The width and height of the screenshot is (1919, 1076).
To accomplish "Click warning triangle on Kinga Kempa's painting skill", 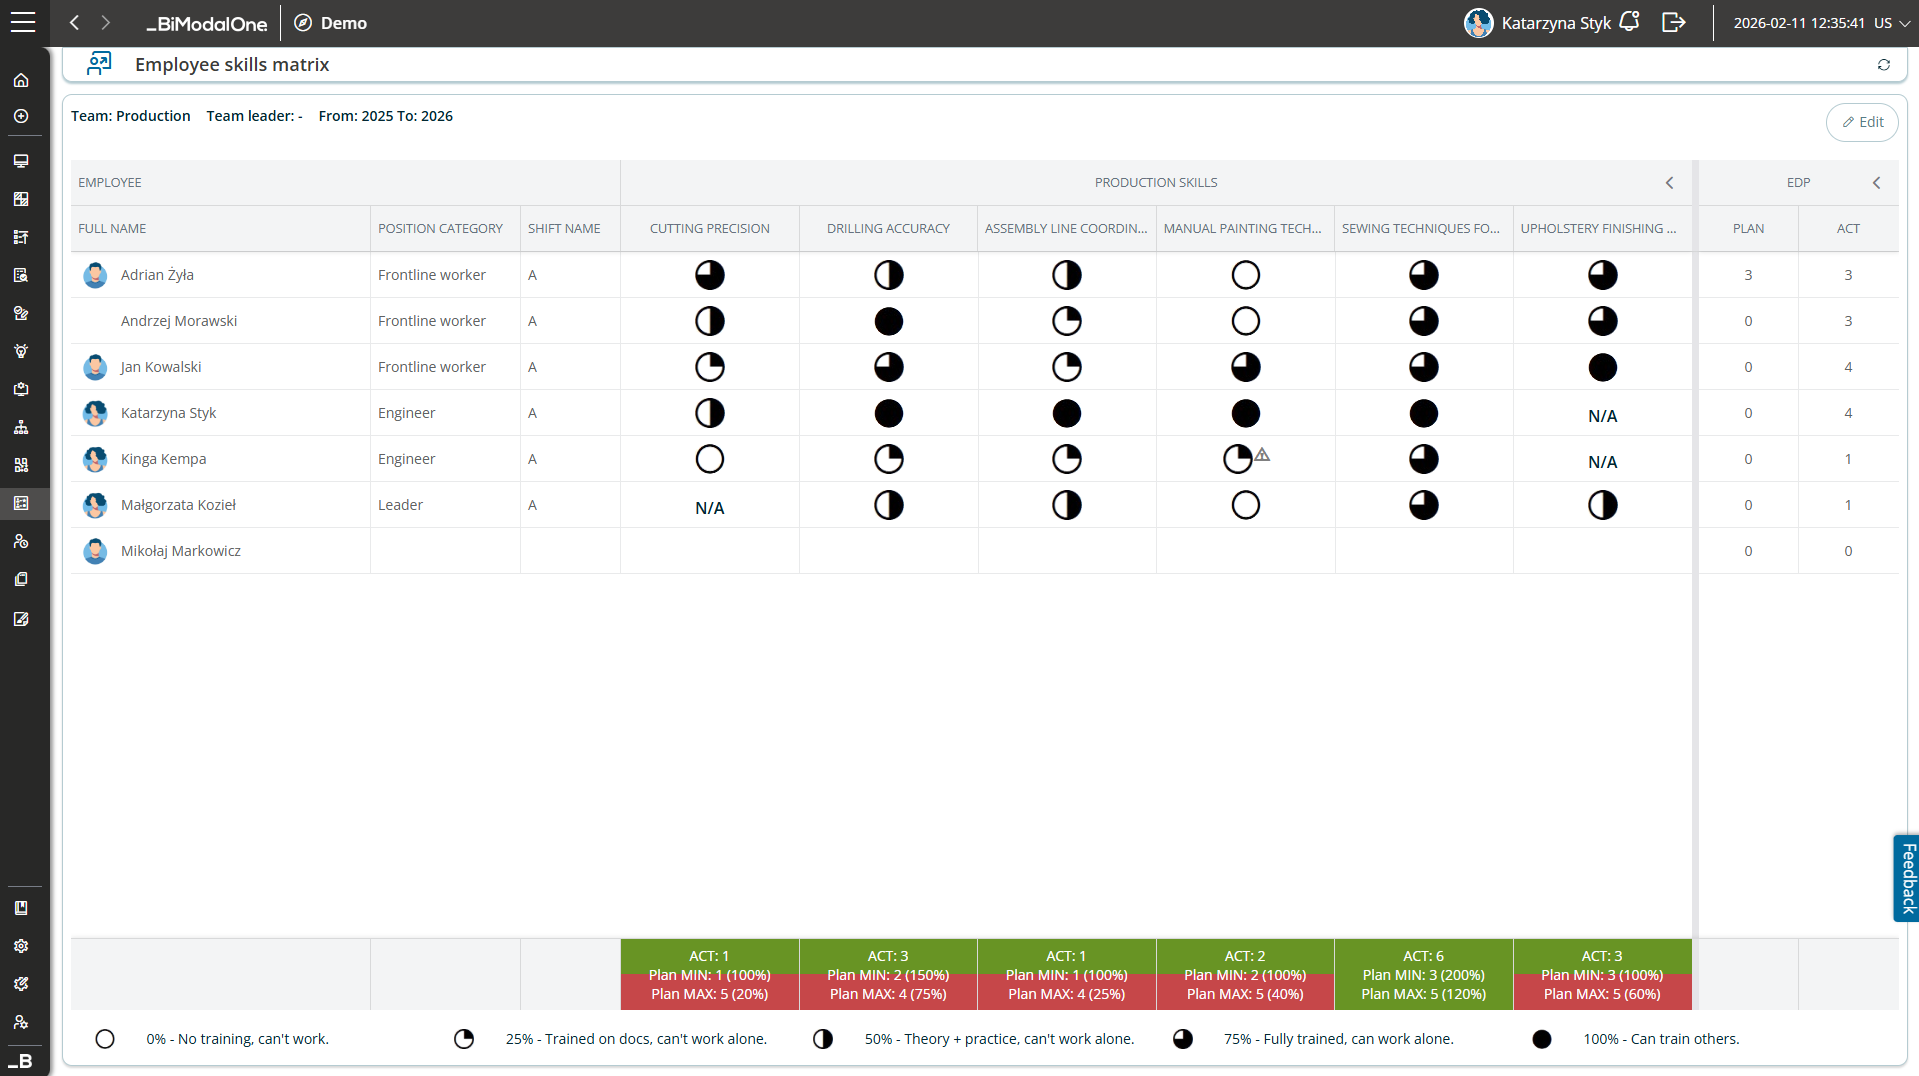I will (x=1262, y=454).
